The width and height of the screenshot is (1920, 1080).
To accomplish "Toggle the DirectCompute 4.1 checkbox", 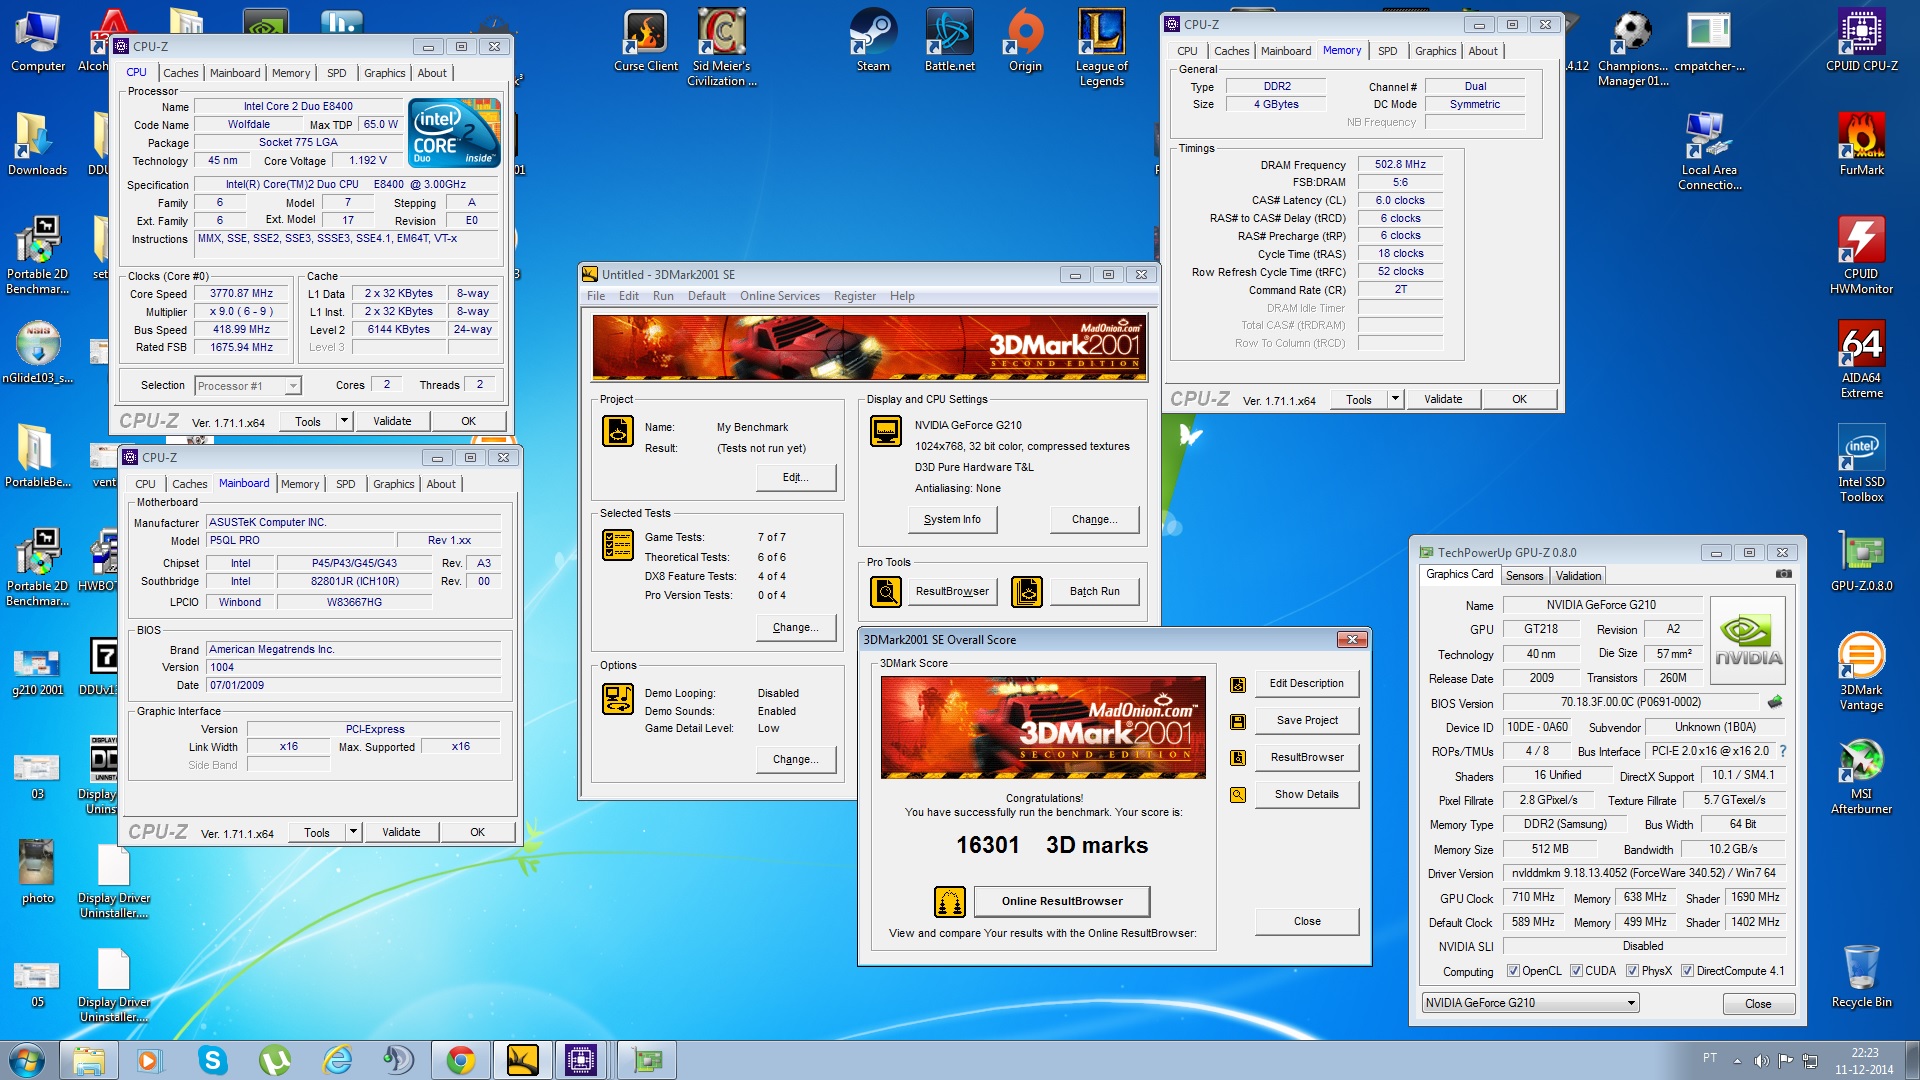I will [1687, 971].
